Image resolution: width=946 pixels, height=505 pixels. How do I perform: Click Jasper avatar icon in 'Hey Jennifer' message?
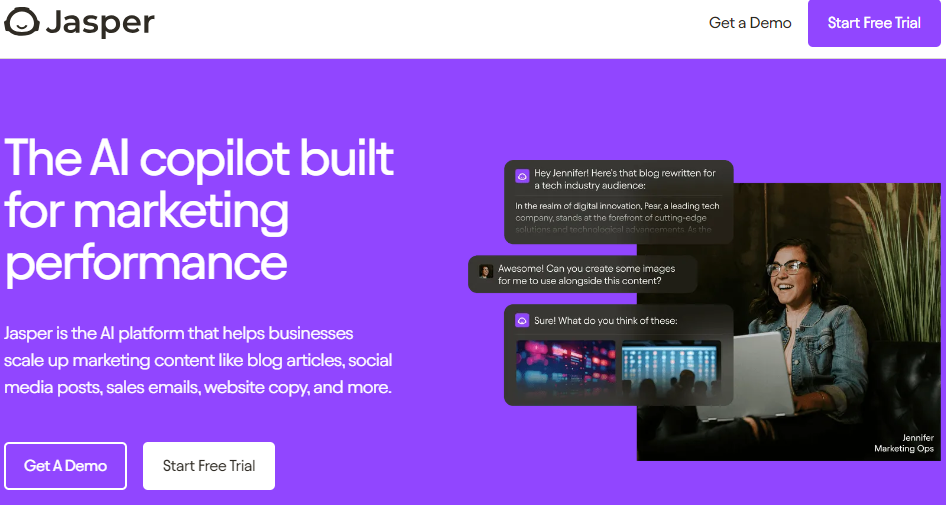coord(522,176)
